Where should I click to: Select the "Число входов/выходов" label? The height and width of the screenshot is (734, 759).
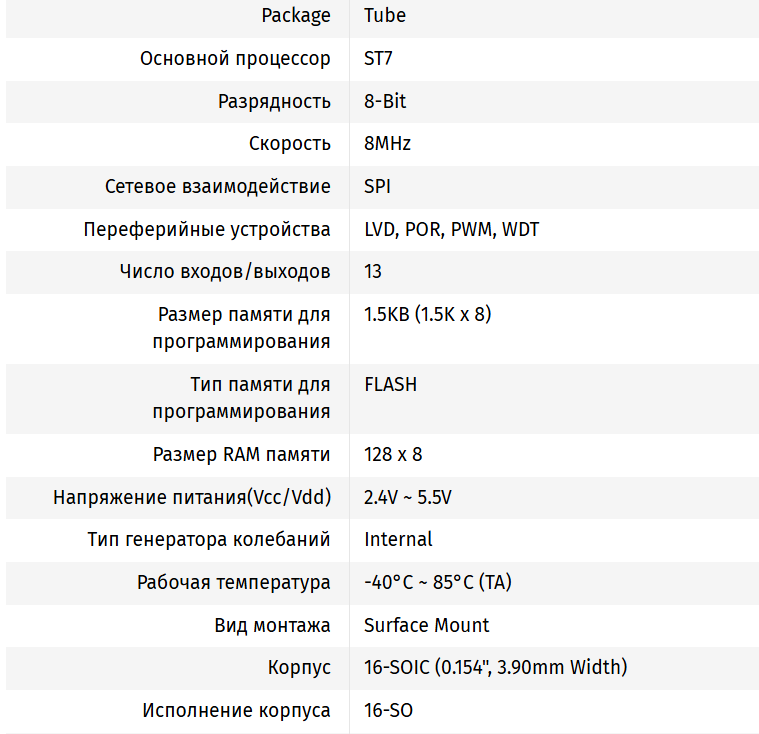coord(224,271)
